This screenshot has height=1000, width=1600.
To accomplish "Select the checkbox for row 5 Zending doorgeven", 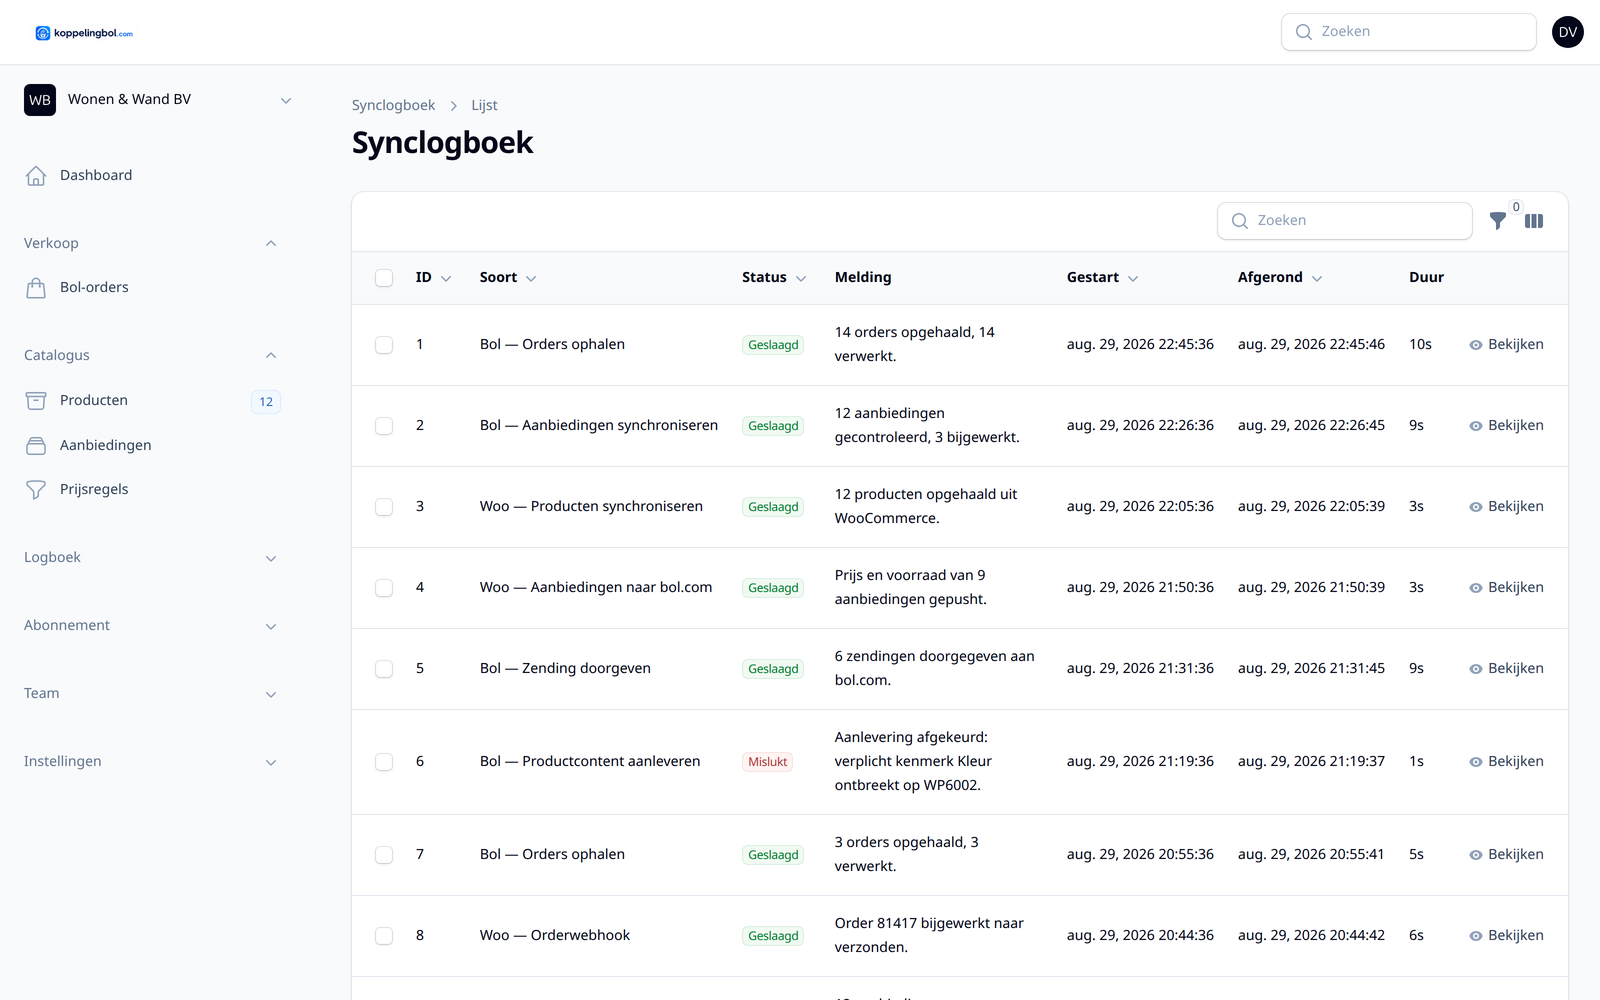I will [384, 669].
